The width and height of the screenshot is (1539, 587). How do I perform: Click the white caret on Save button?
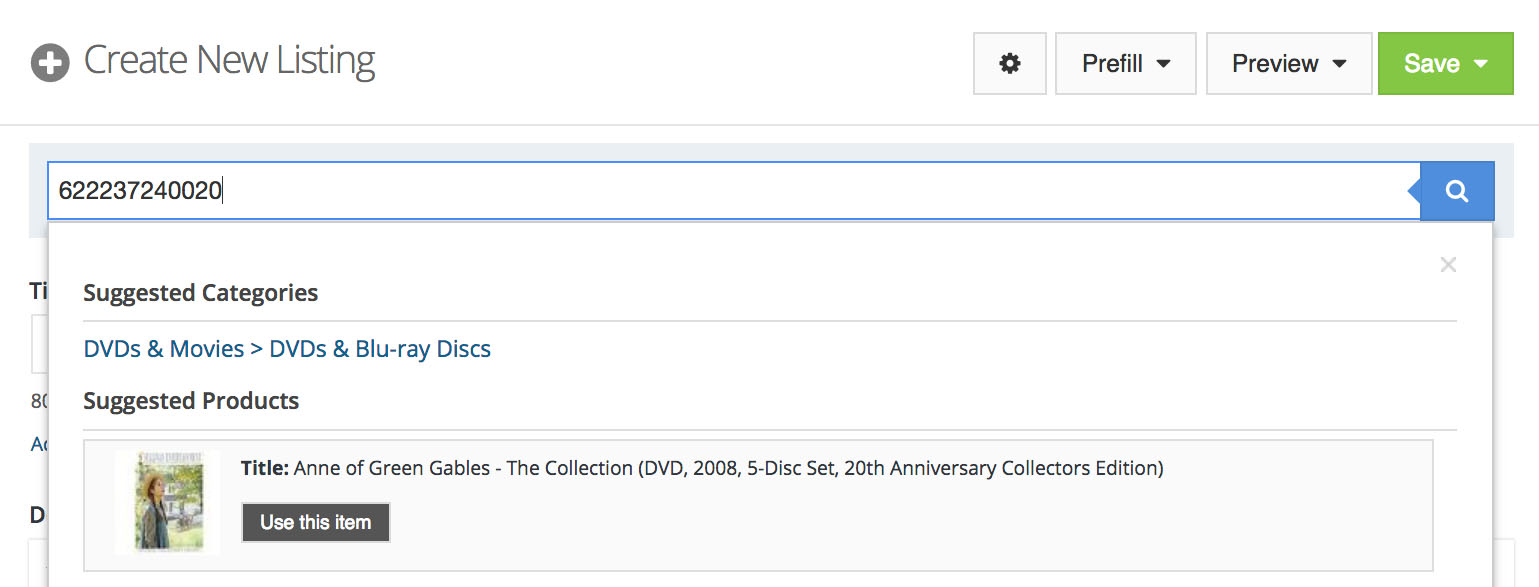[x=1481, y=64]
